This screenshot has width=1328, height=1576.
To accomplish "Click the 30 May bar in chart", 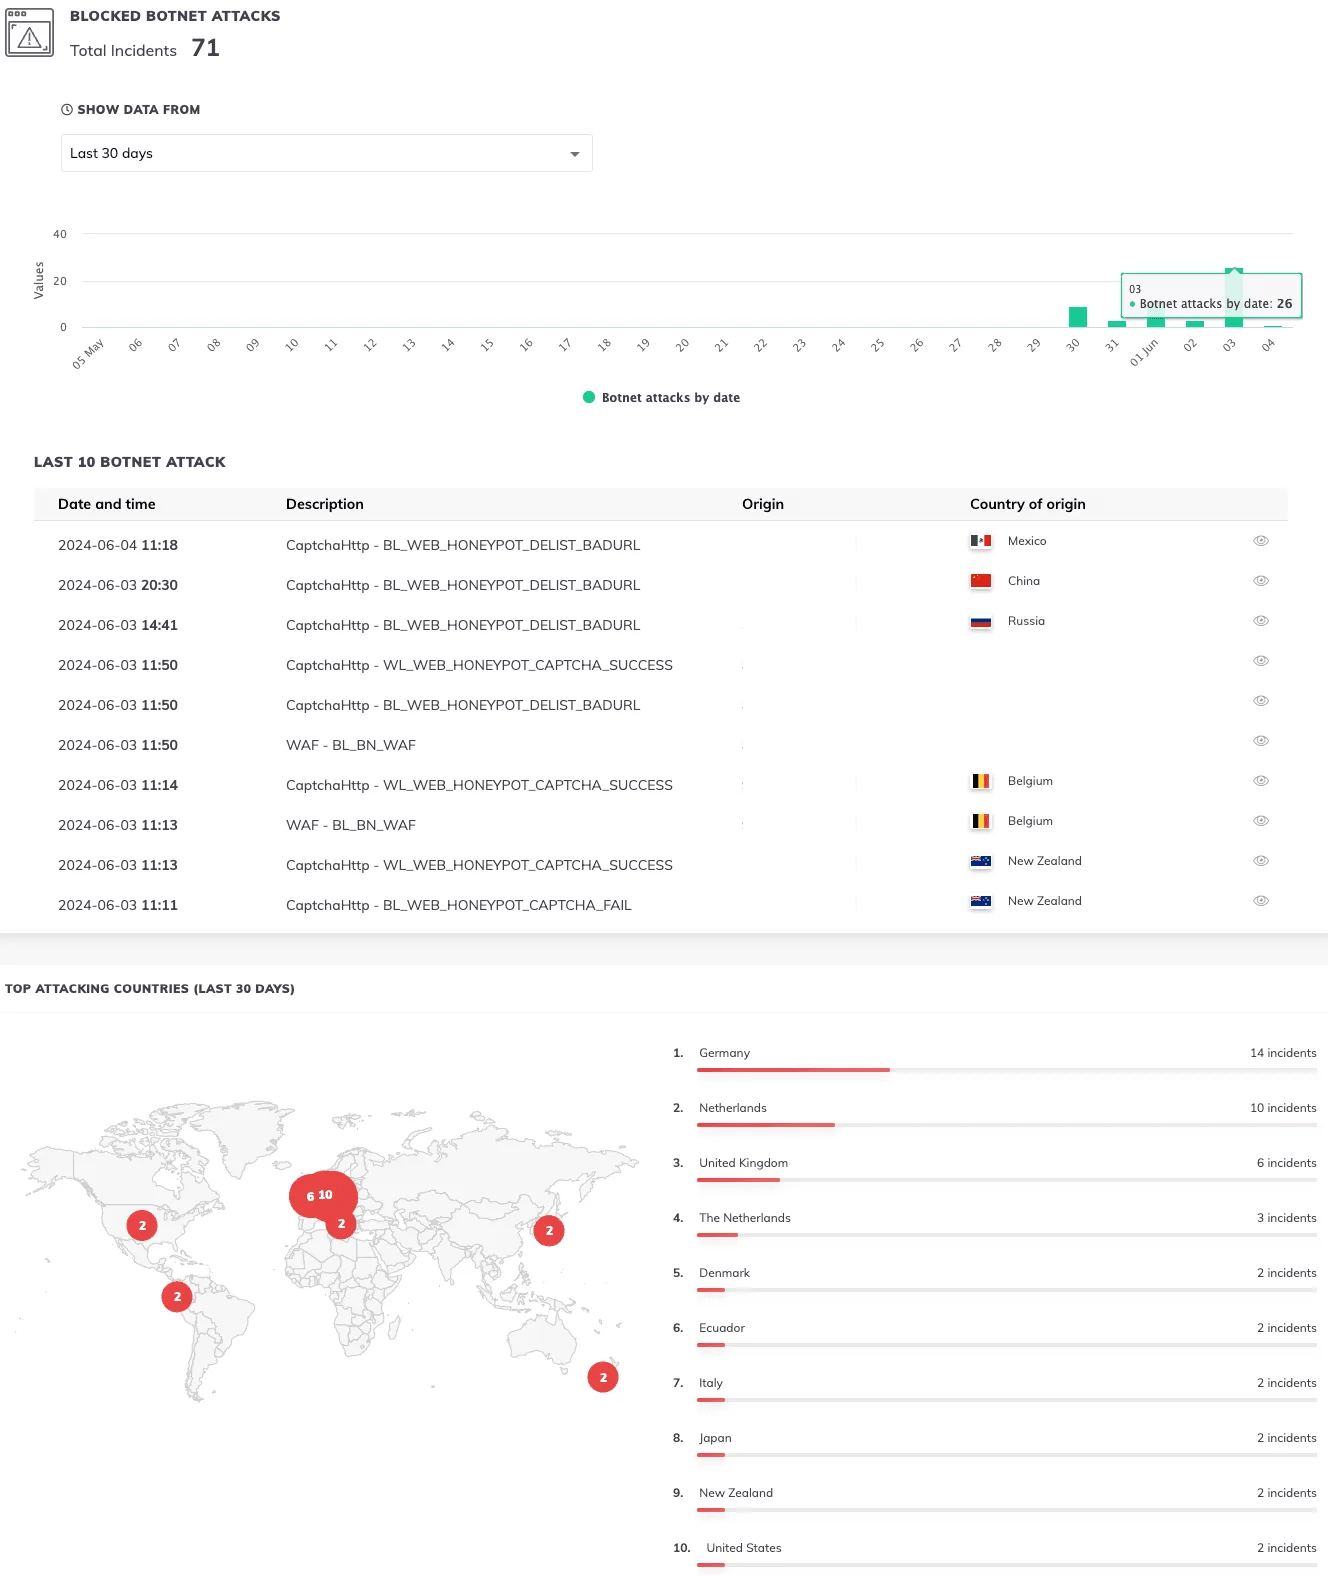I will (x=1077, y=317).
